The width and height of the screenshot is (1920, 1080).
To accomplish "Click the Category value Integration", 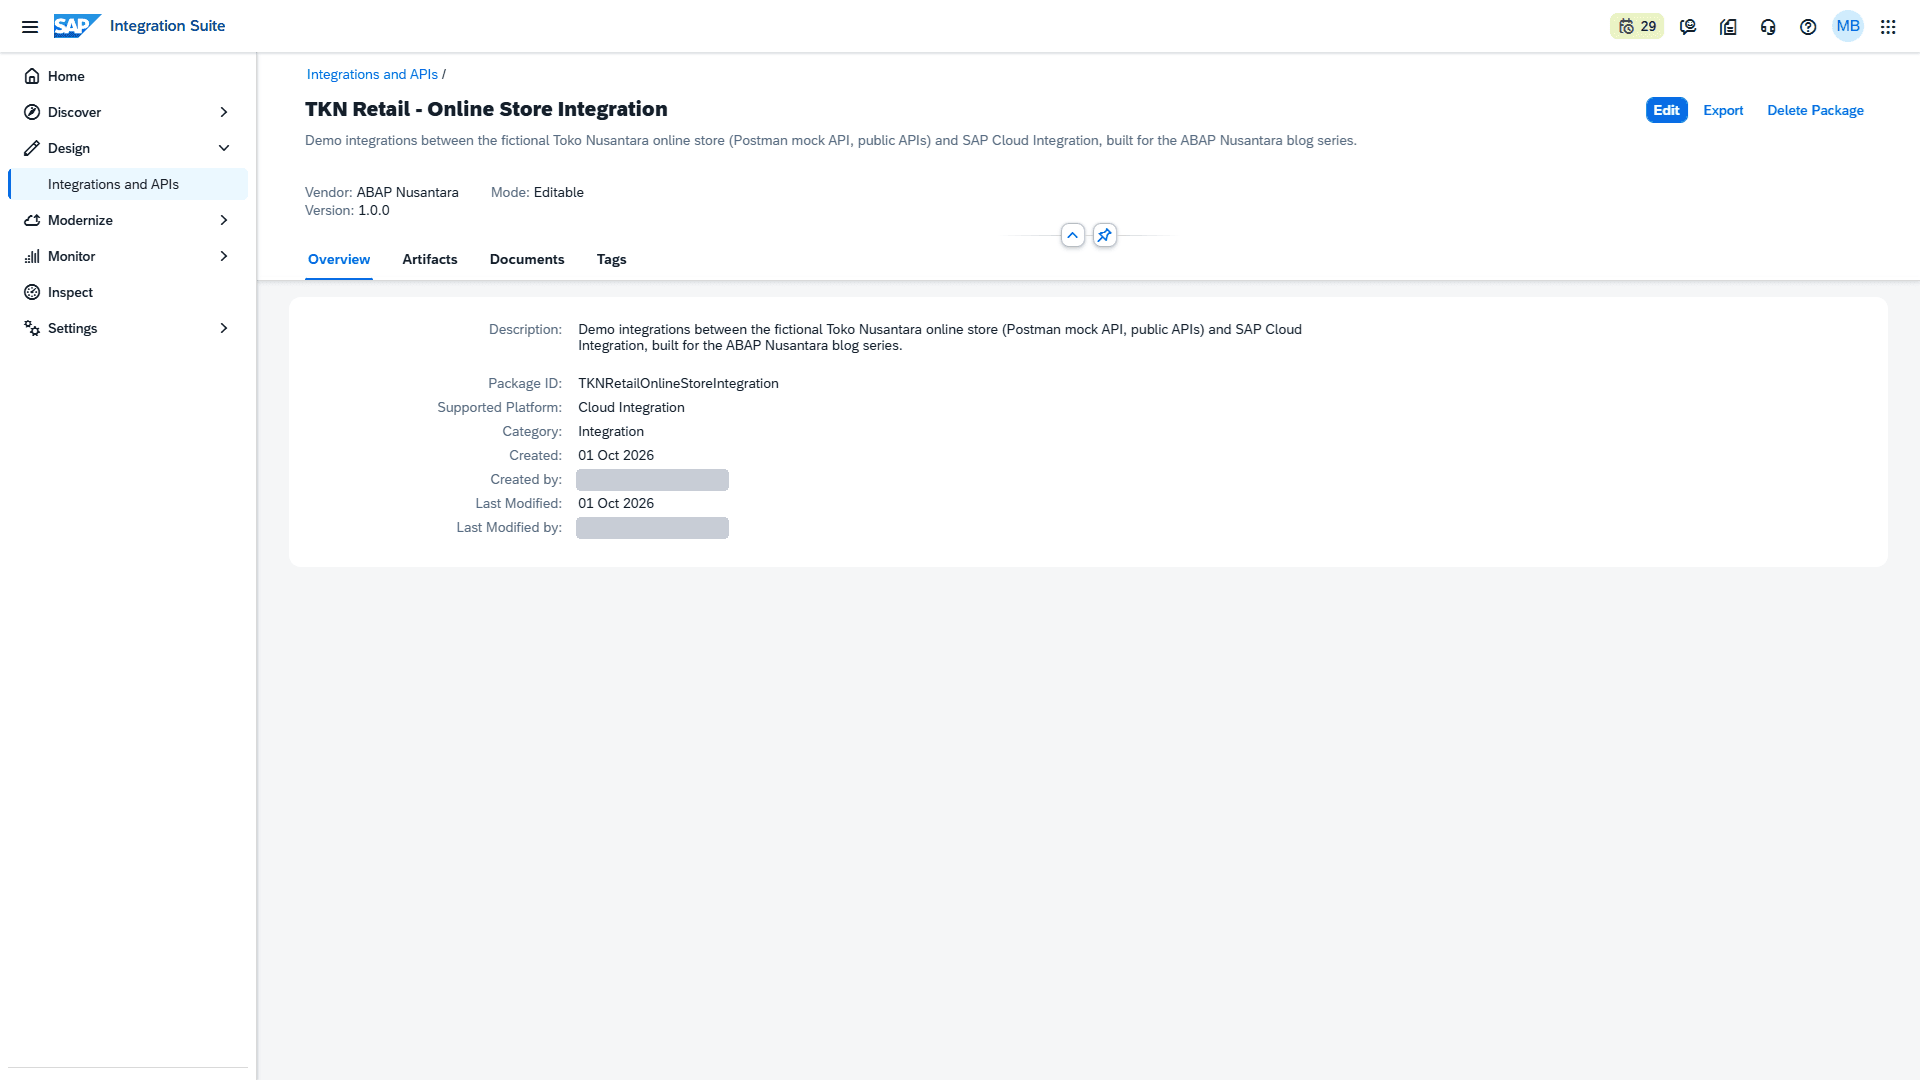I will [x=611, y=431].
